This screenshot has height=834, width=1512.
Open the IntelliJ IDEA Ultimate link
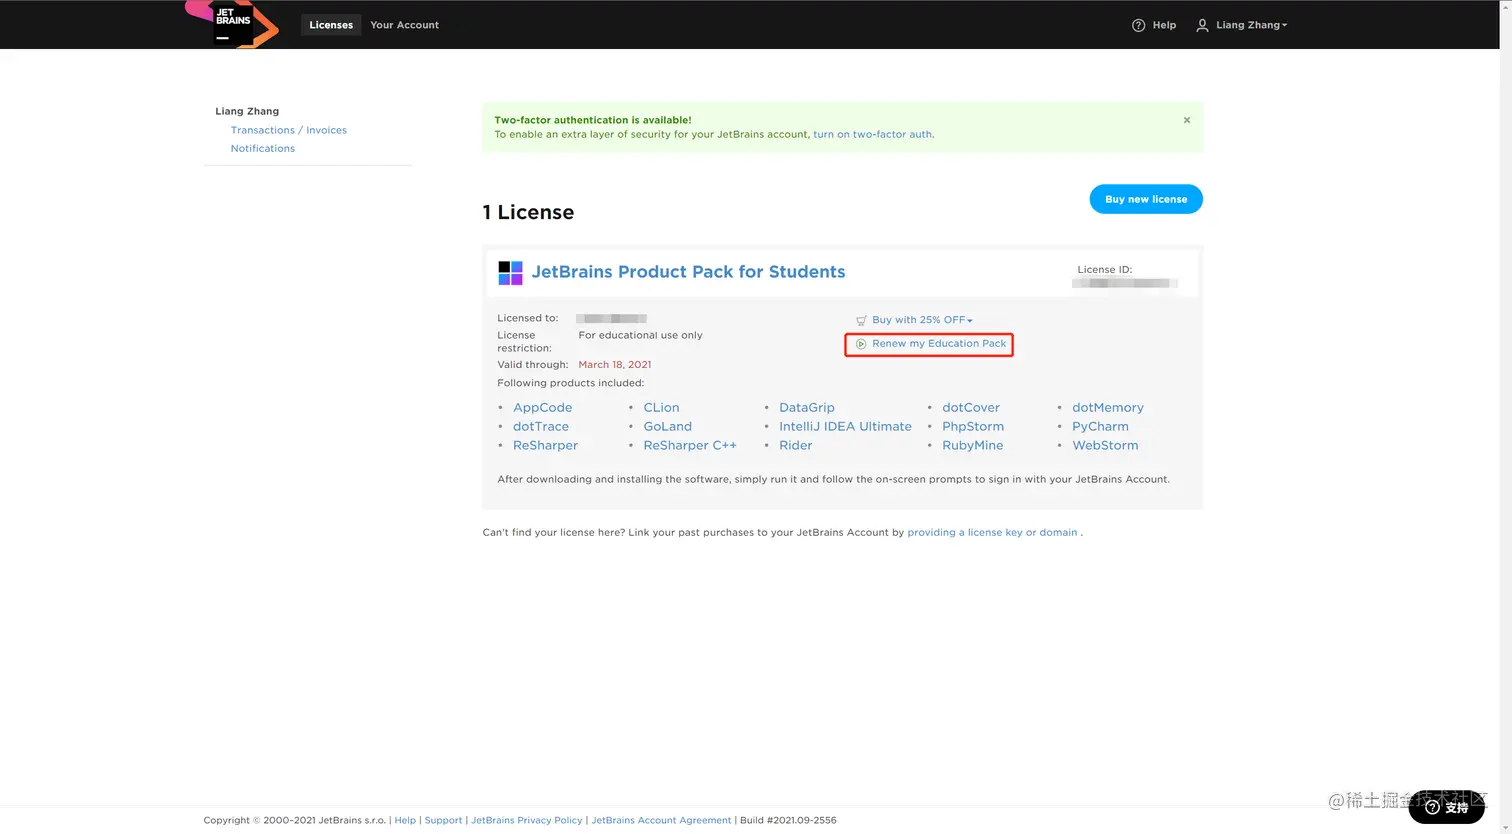[845, 426]
